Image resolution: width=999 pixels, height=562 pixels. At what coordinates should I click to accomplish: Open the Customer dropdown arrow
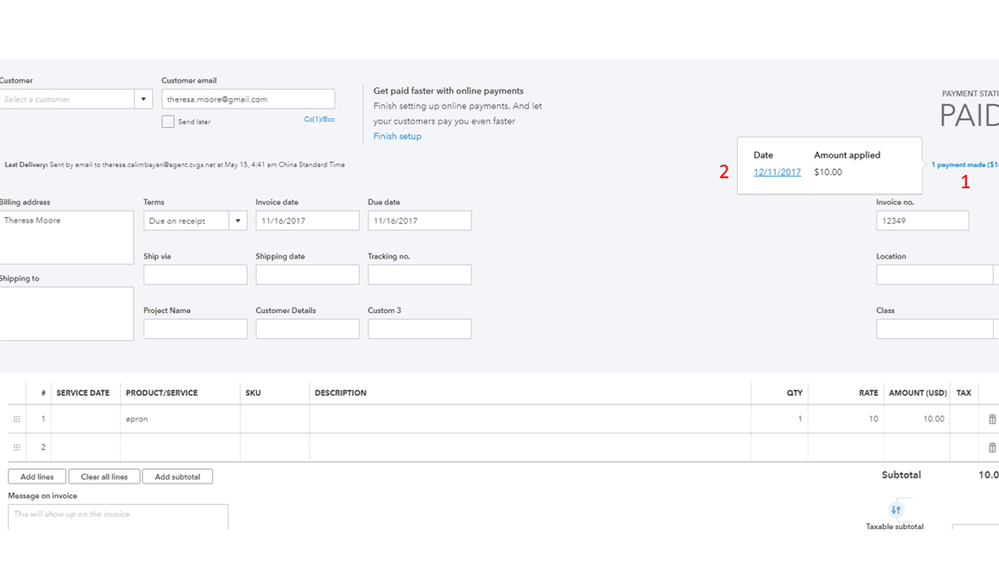click(x=143, y=99)
